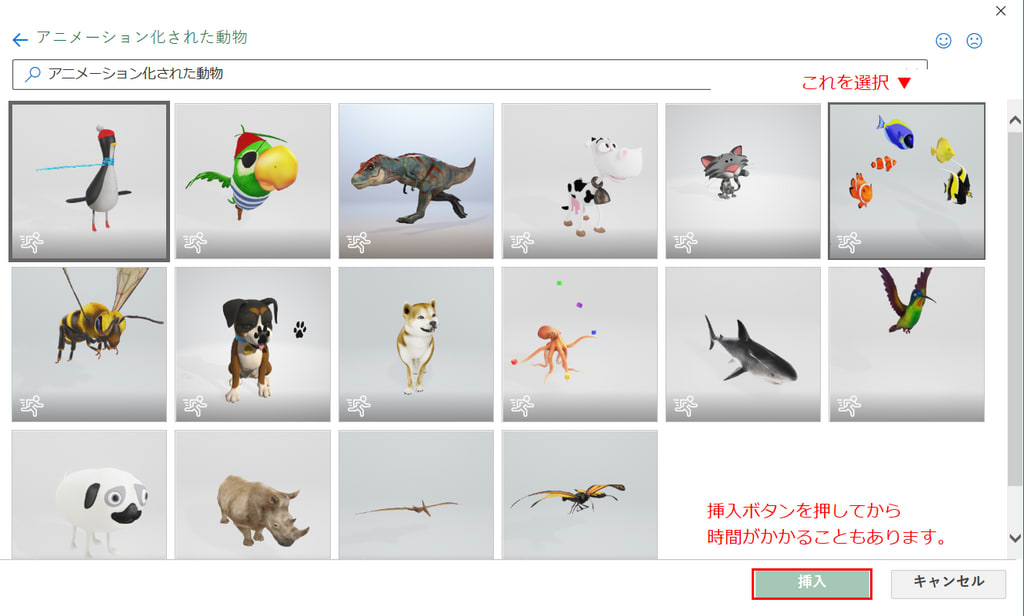Click the sad face feedback icon

(974, 41)
